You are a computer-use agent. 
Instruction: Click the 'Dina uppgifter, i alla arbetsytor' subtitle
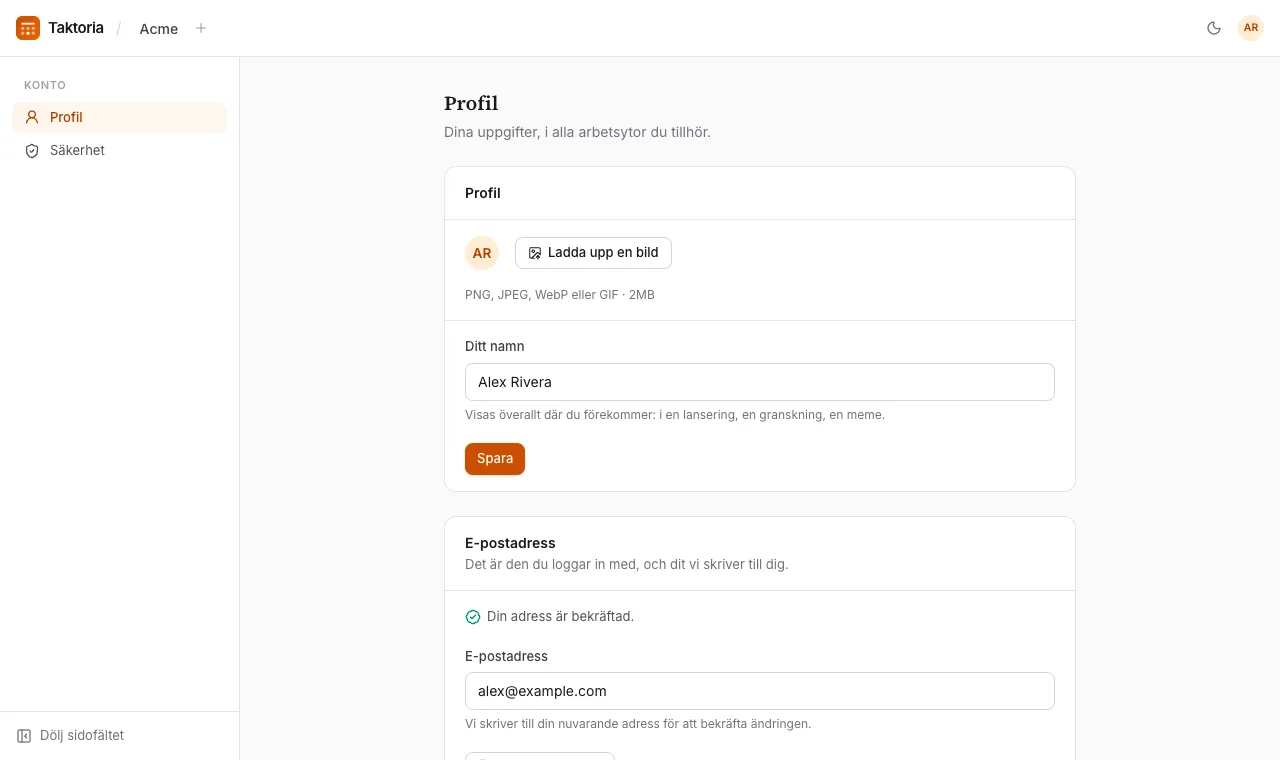click(x=577, y=132)
